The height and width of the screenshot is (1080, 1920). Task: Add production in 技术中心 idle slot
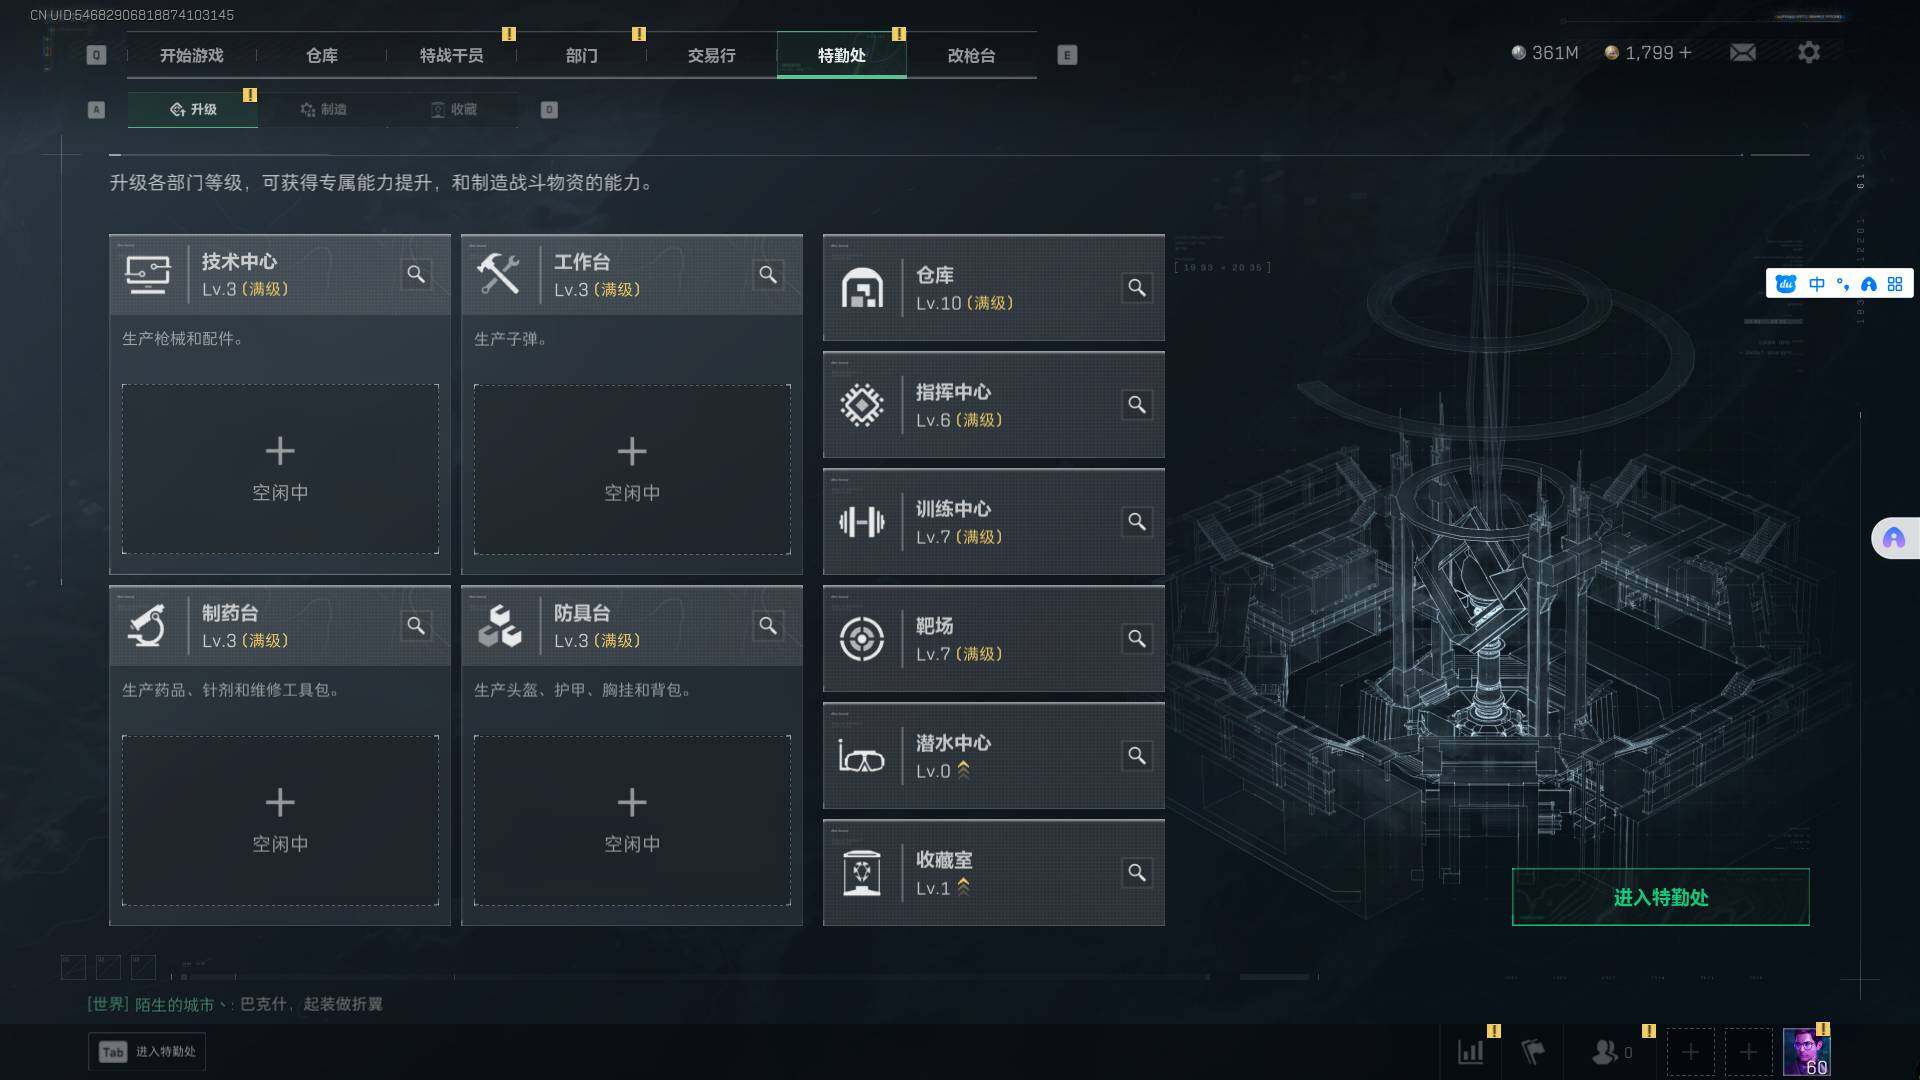[280, 469]
